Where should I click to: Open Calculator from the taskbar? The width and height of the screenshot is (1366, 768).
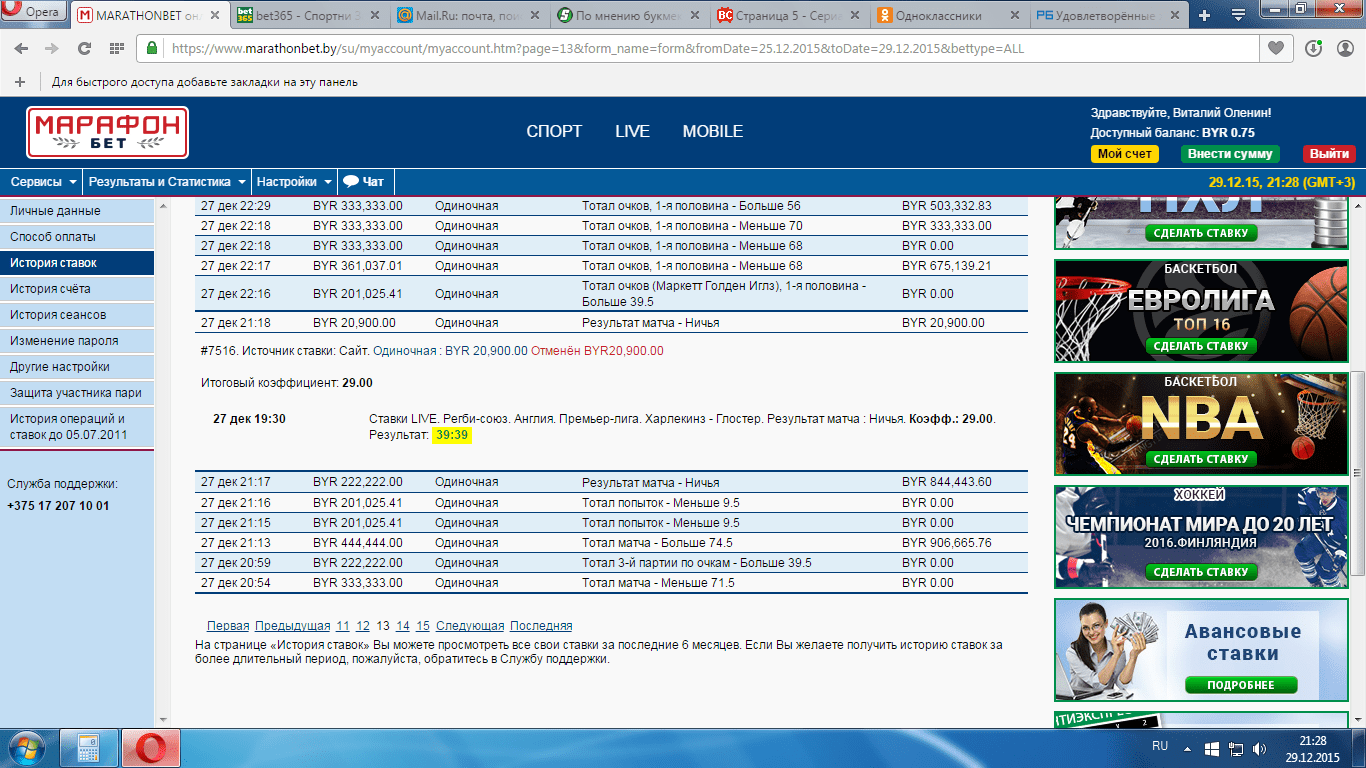(89, 748)
